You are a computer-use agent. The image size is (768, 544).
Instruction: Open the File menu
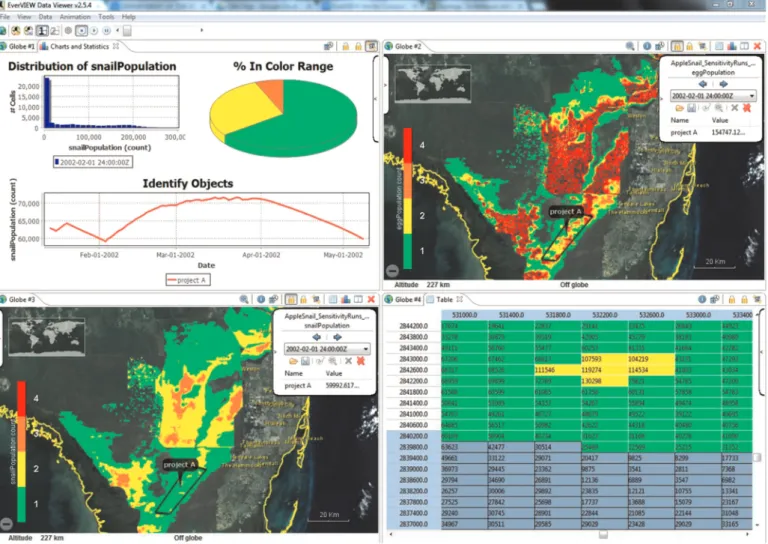(x=4, y=17)
